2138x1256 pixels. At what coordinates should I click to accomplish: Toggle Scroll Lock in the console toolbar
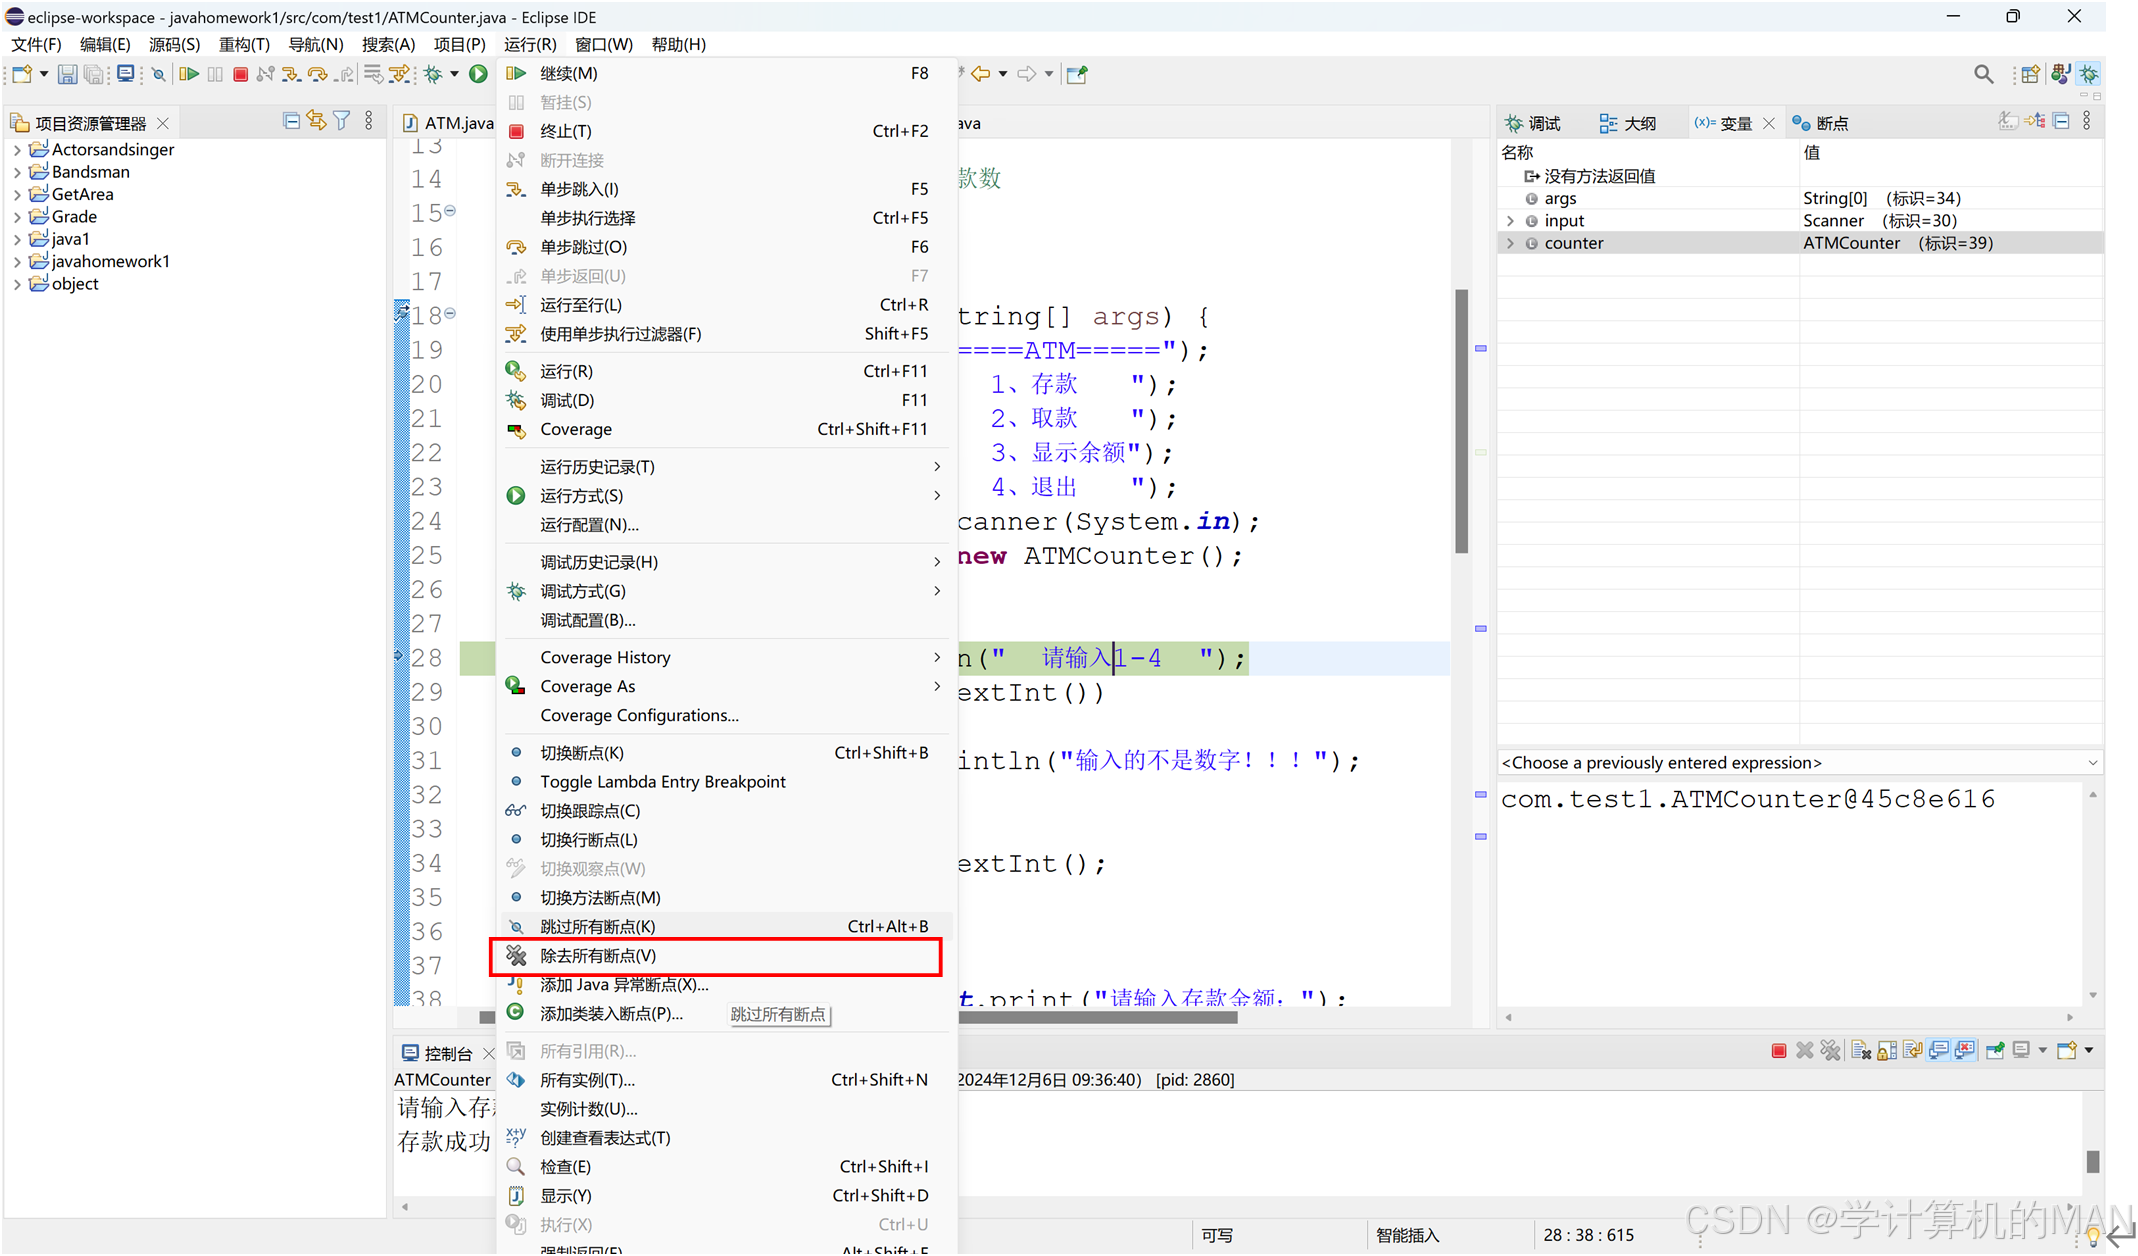pyautogui.click(x=1886, y=1050)
